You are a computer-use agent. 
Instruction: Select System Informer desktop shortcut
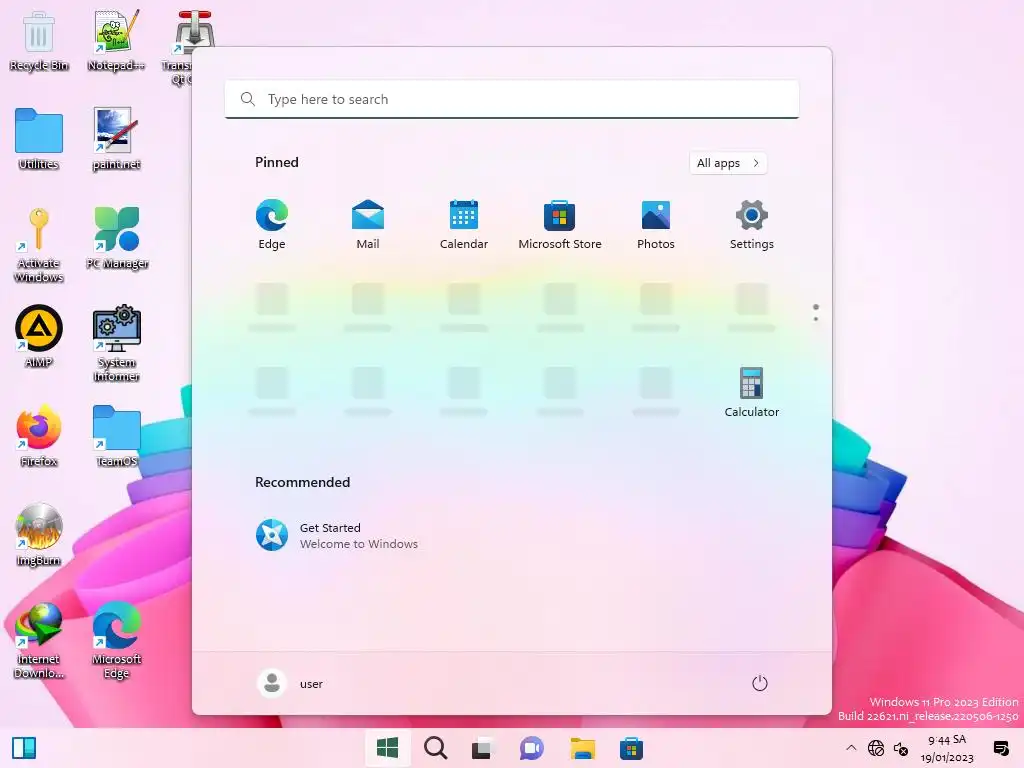(116, 344)
